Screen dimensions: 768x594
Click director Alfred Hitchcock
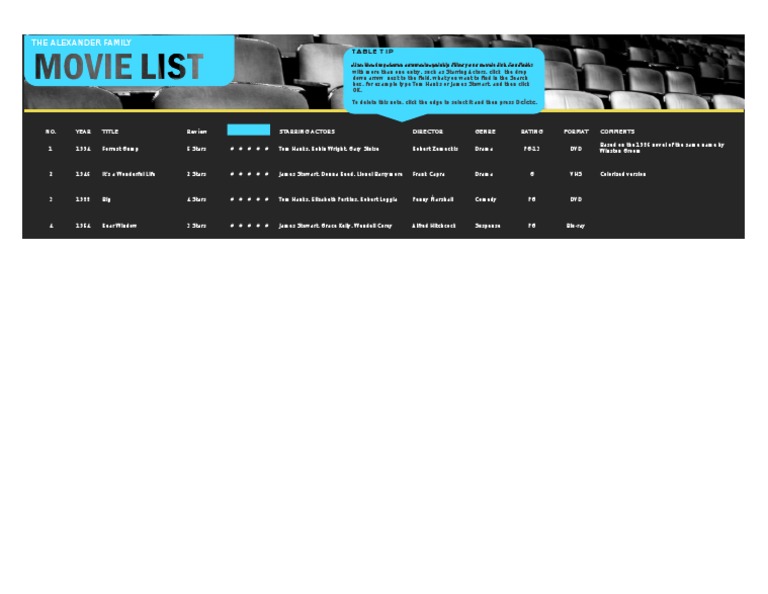434,226
